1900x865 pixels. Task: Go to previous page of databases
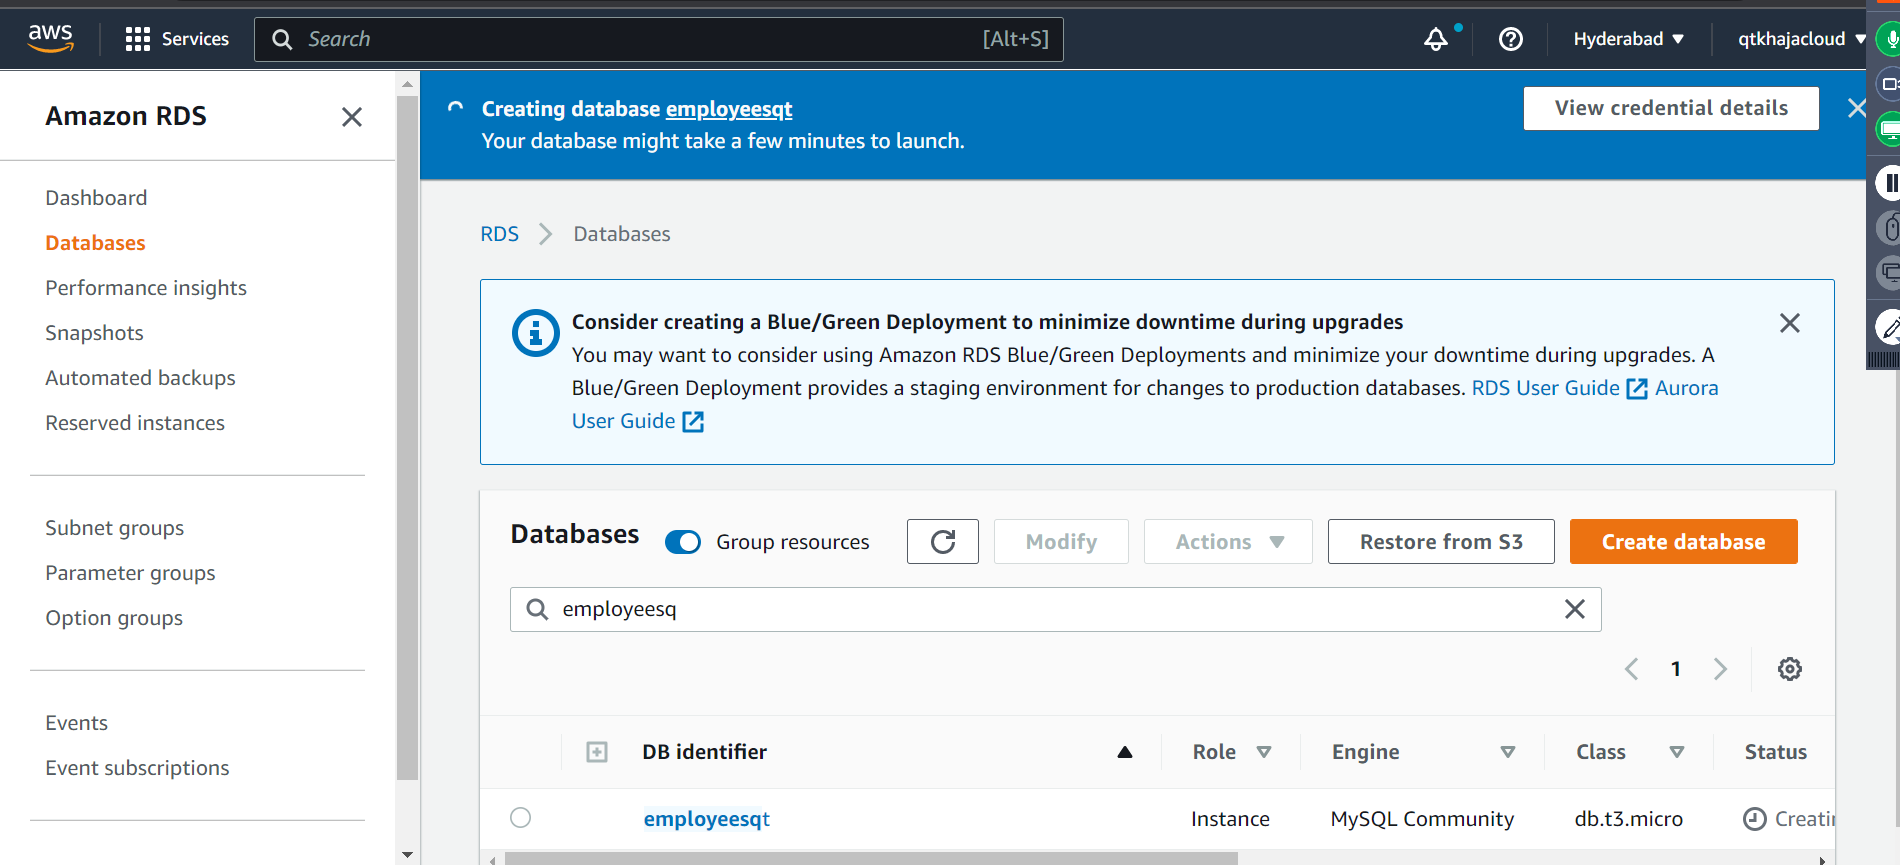click(x=1632, y=669)
